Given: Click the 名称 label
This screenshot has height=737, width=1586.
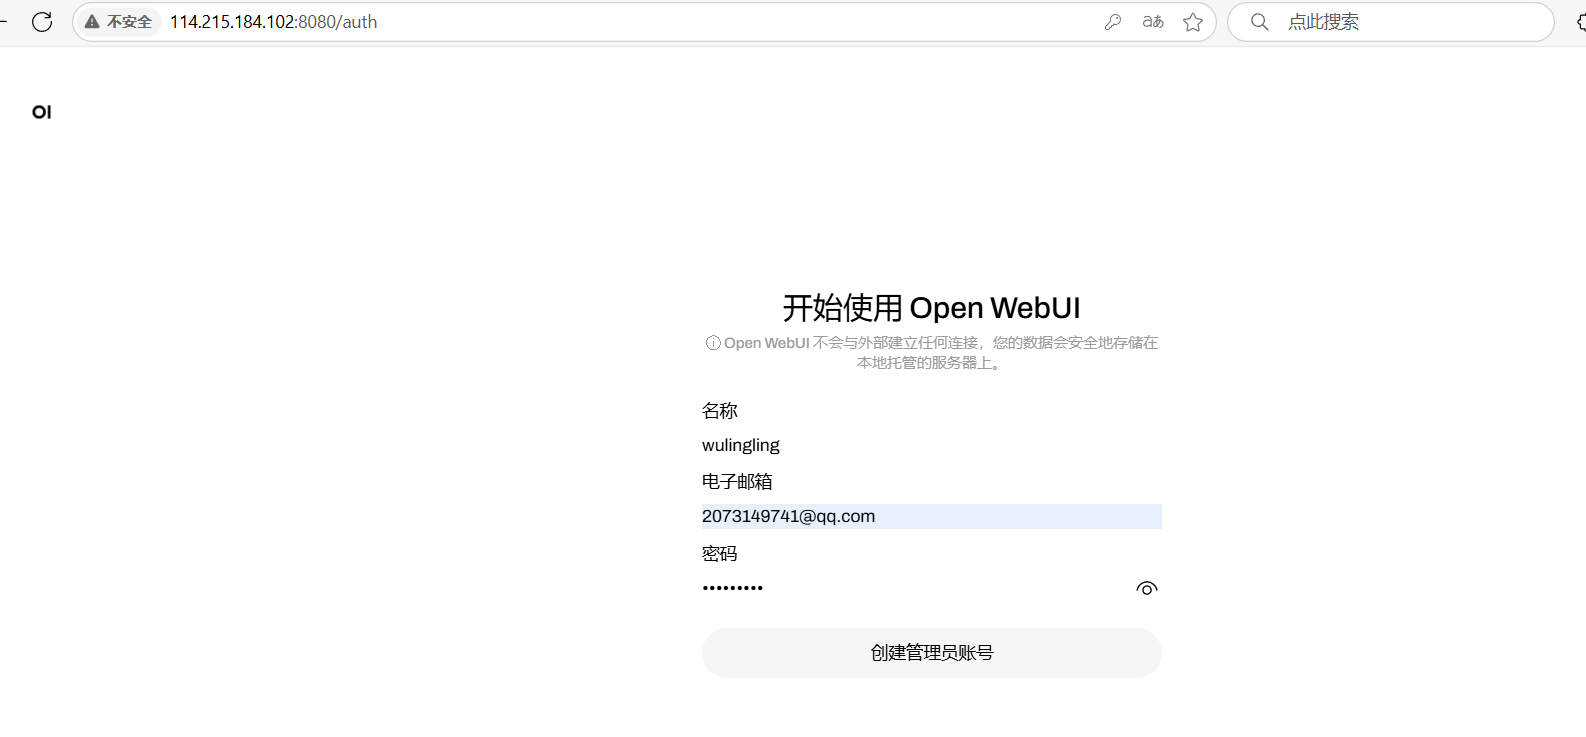Looking at the screenshot, I should tap(720, 411).
